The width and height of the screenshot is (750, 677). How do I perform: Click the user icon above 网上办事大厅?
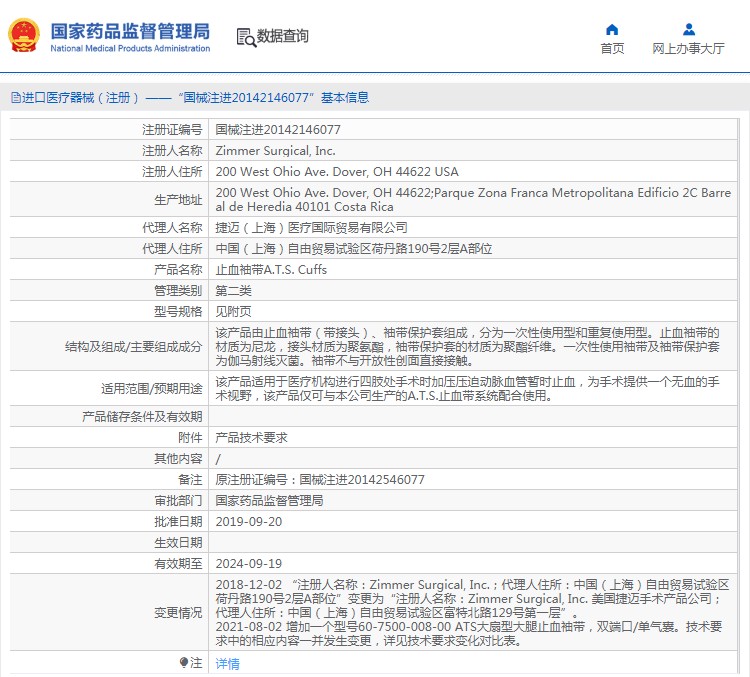(689, 30)
